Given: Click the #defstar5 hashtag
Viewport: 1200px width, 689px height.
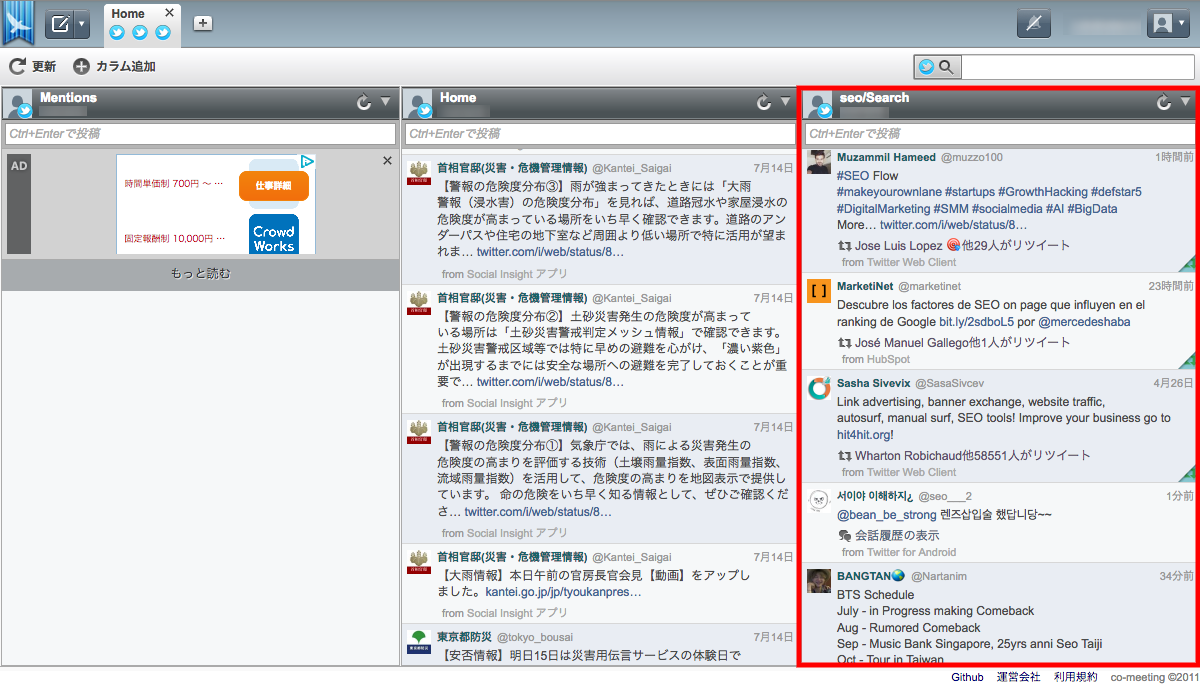Looking at the screenshot, I should pyautogui.click(x=1118, y=192).
